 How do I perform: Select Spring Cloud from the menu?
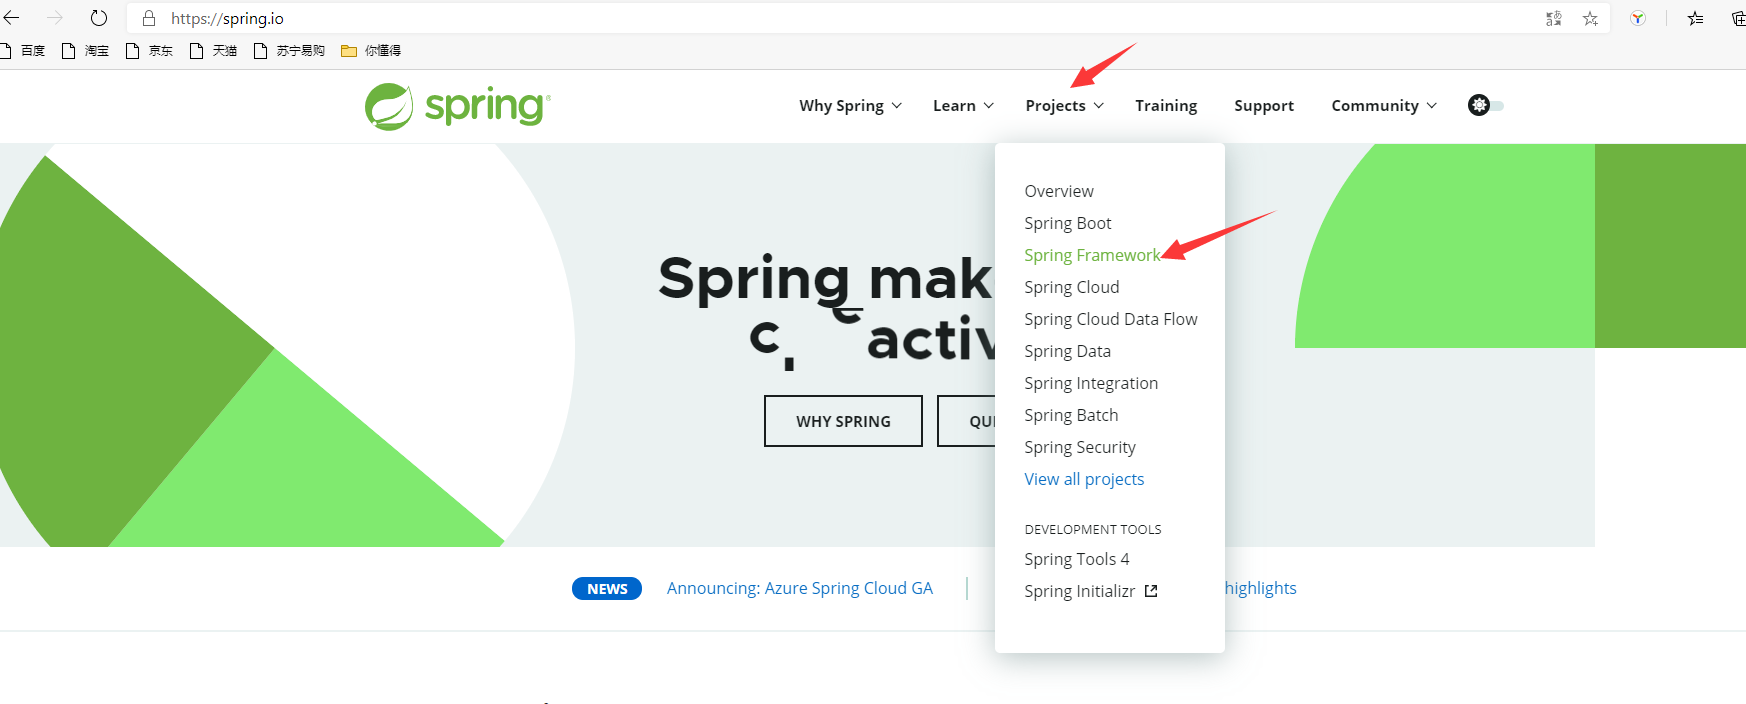(x=1072, y=287)
